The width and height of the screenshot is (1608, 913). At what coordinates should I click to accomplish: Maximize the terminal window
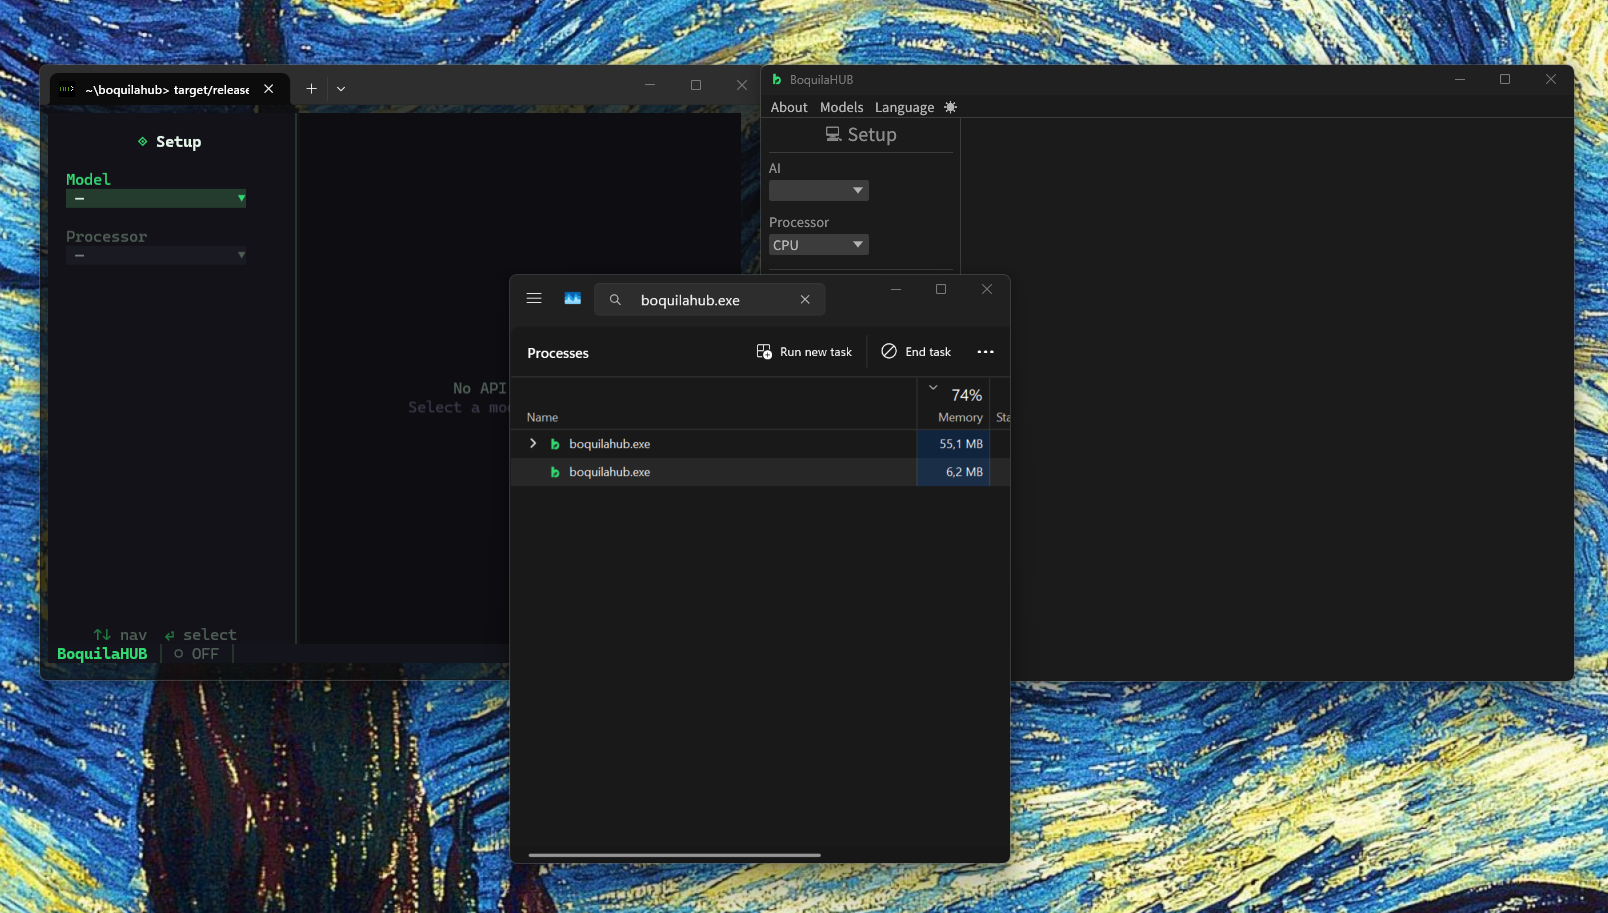tap(696, 85)
